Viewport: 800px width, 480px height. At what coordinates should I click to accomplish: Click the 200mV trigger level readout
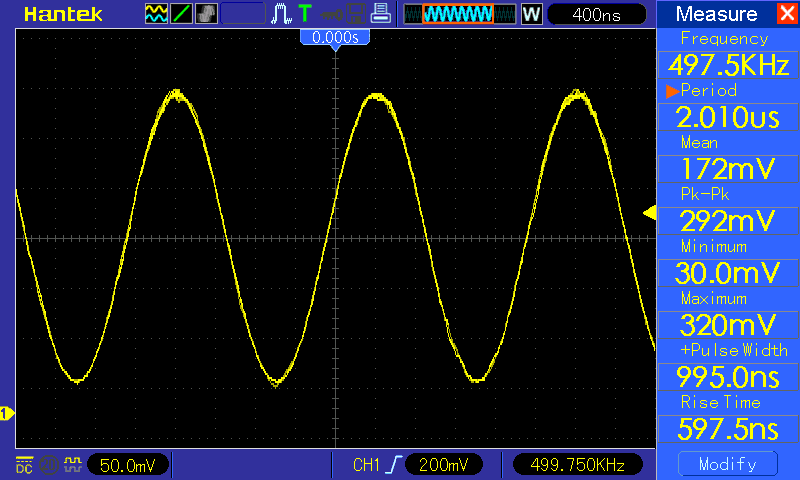coord(443,465)
